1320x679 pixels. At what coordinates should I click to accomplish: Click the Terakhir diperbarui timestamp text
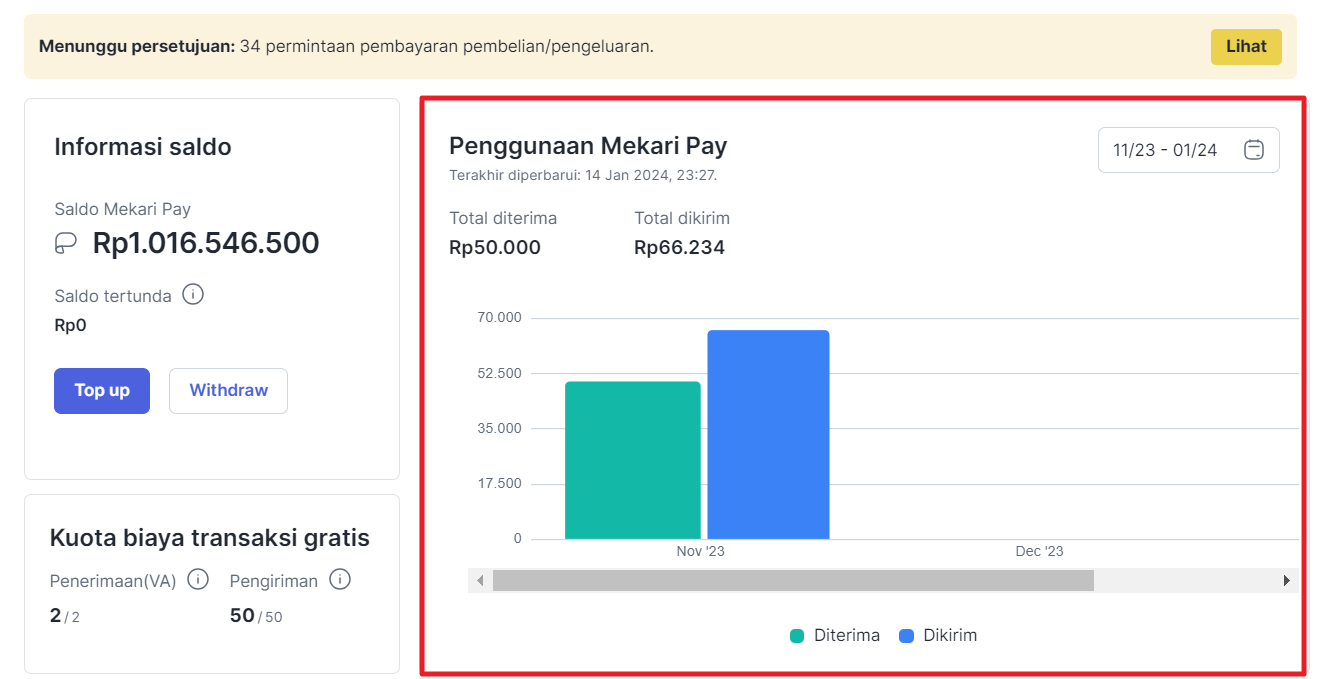pyautogui.click(x=583, y=175)
